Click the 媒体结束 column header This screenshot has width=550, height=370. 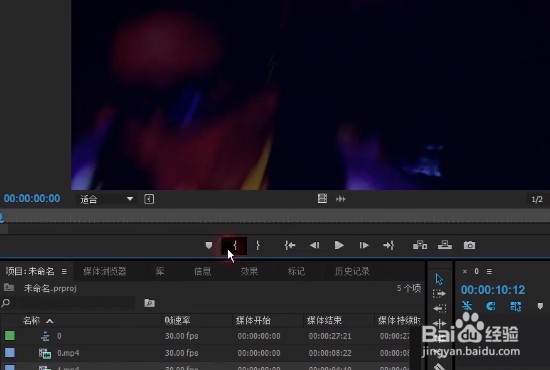click(x=324, y=321)
